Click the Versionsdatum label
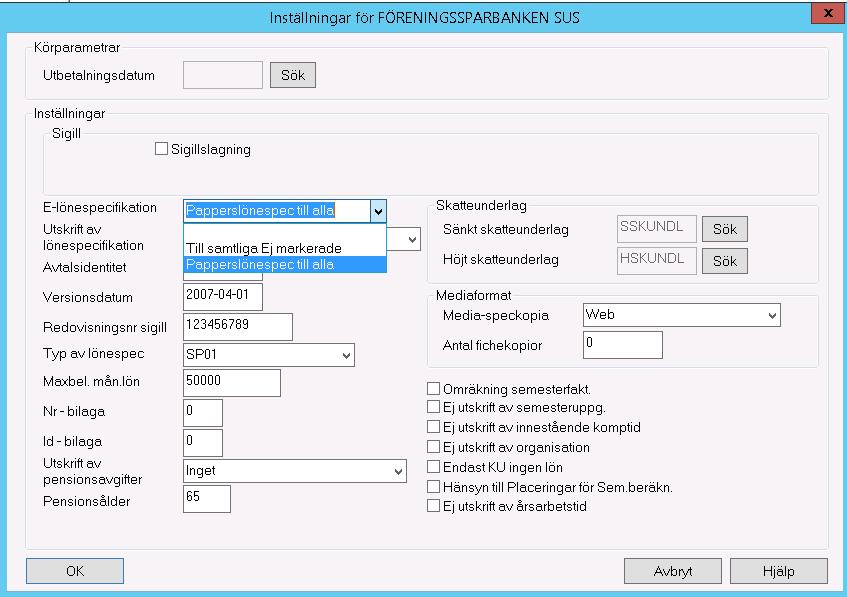The height and width of the screenshot is (597, 847). [x=88, y=297]
